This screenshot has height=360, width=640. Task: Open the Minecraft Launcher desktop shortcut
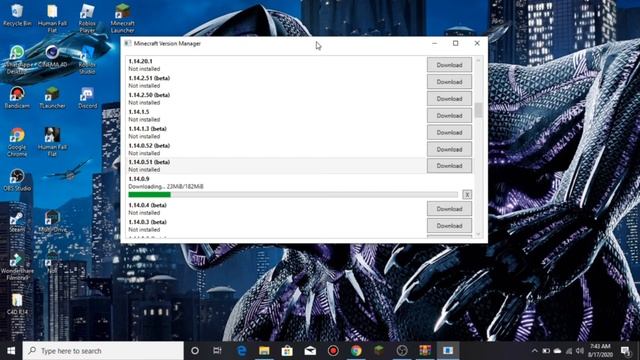[122, 18]
